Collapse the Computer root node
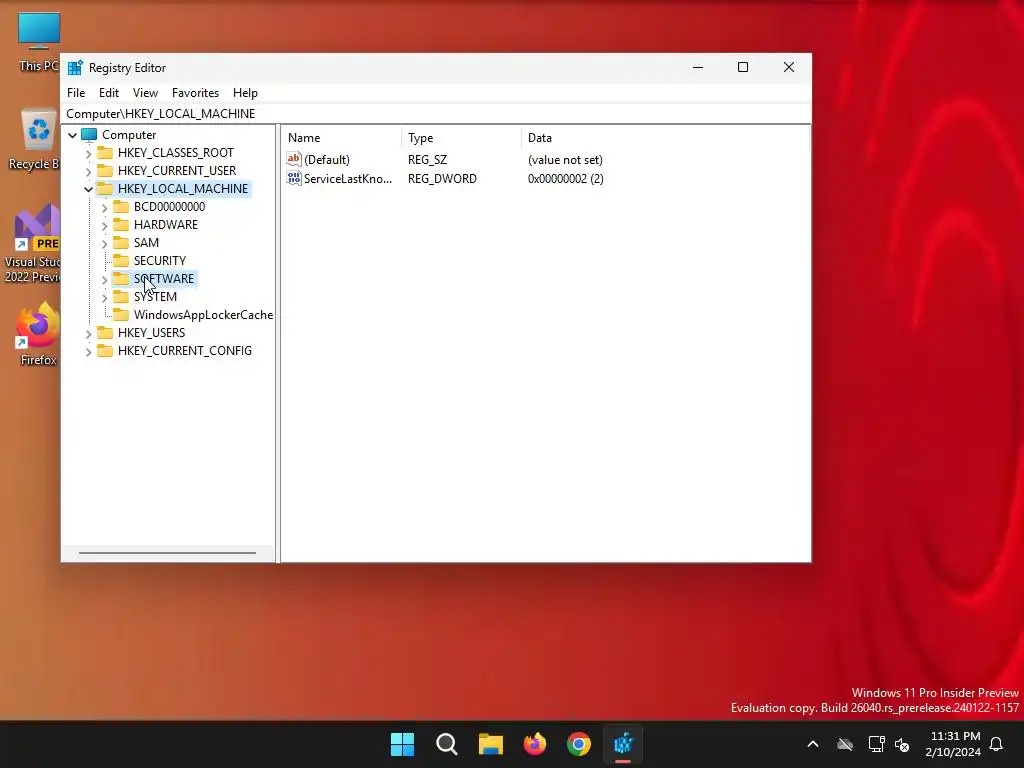The height and width of the screenshot is (768, 1024). pyautogui.click(x=72, y=135)
